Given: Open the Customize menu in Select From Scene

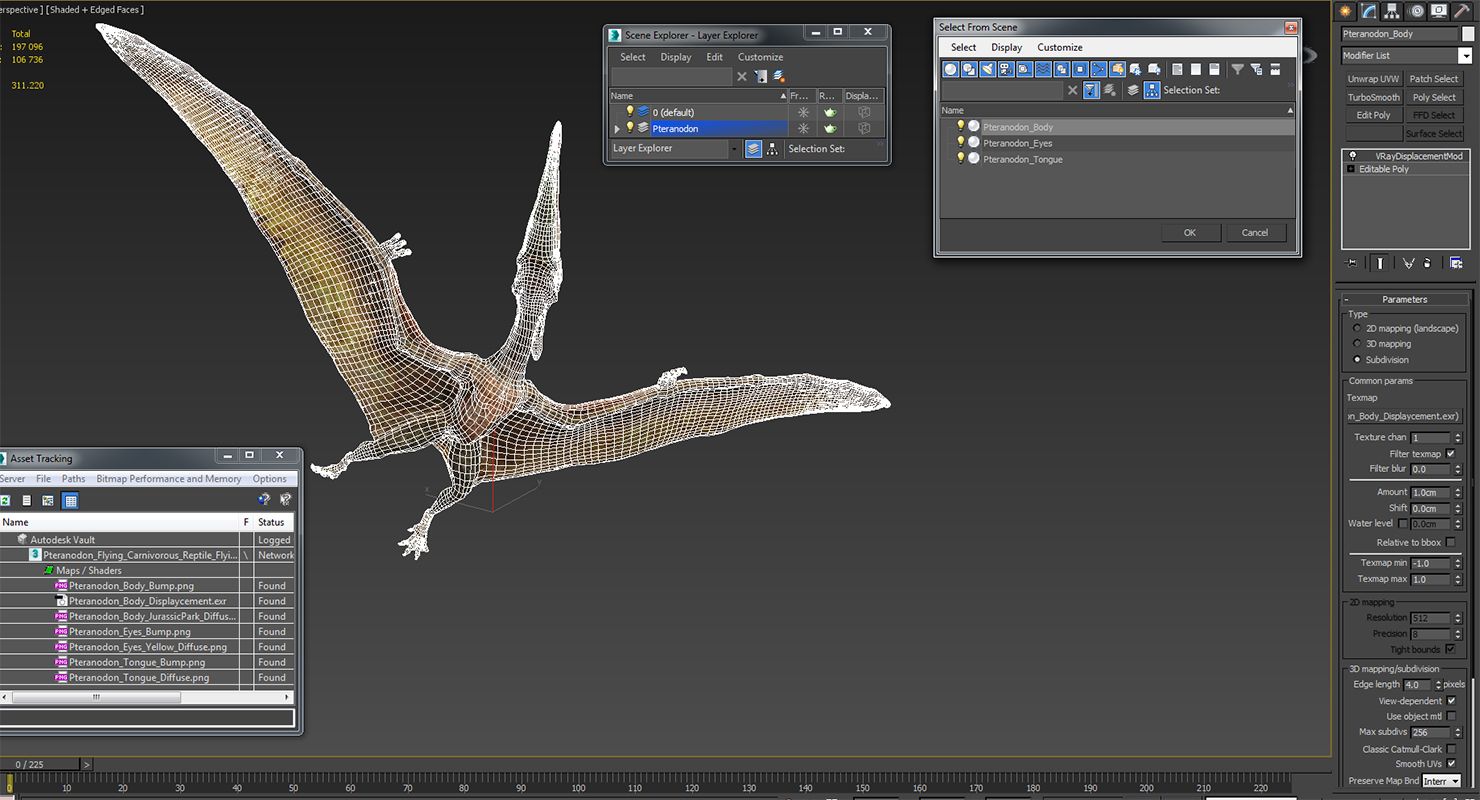Looking at the screenshot, I should pos(1060,47).
